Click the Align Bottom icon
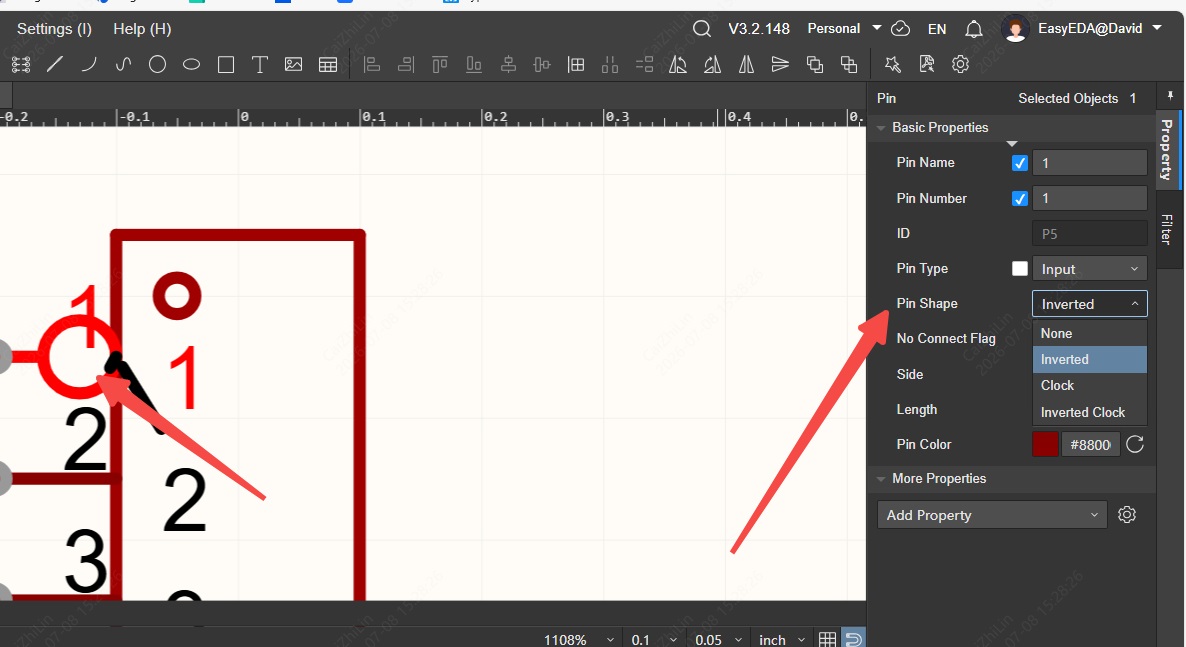Screen dimensions: 1186x647 (473, 65)
